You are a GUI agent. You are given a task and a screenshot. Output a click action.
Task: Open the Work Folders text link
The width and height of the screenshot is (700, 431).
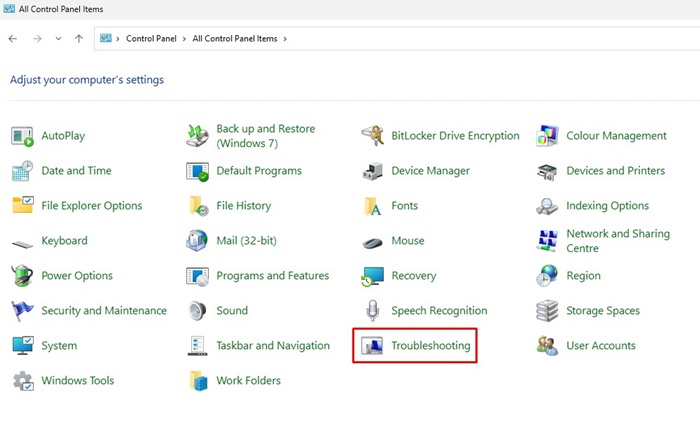point(249,381)
